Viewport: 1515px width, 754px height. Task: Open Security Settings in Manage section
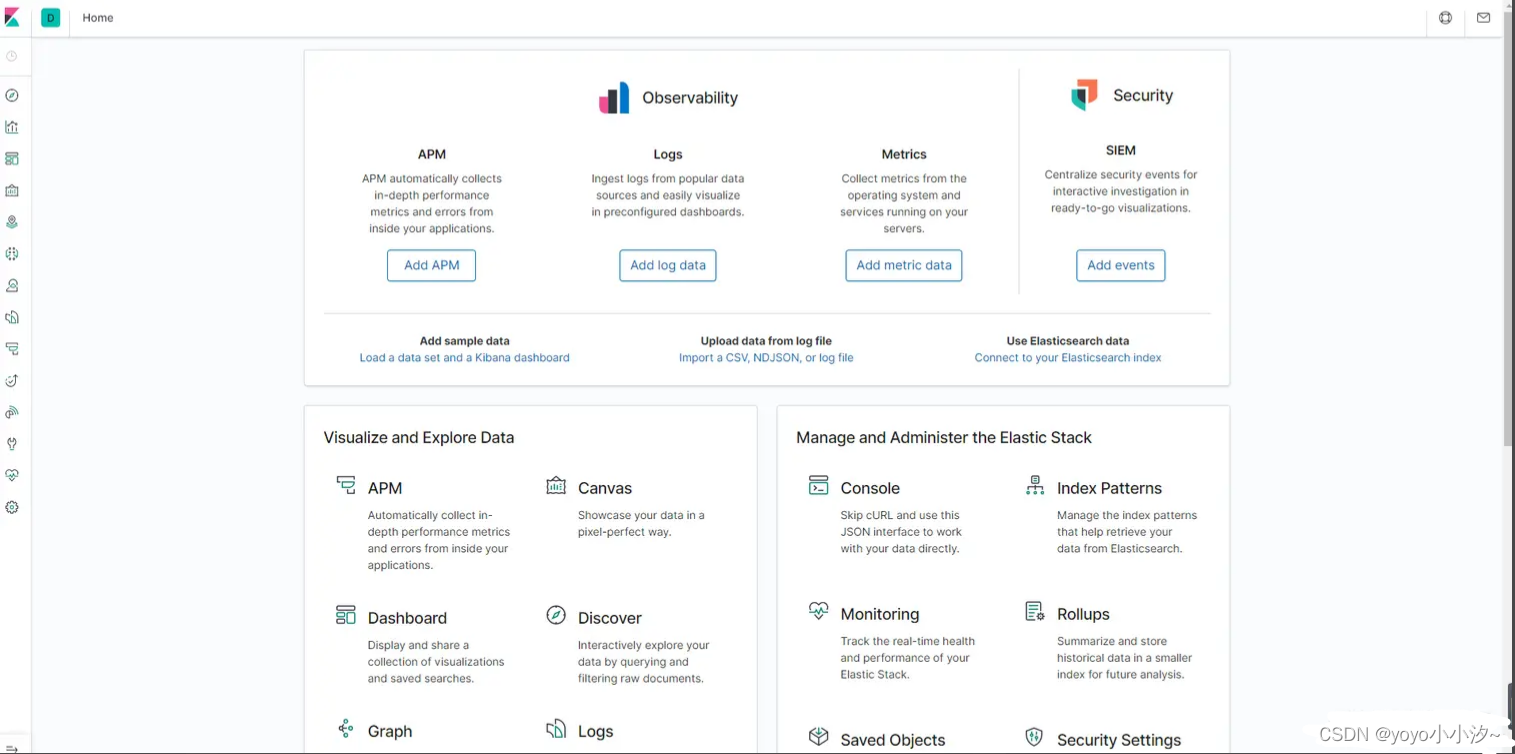point(1119,740)
